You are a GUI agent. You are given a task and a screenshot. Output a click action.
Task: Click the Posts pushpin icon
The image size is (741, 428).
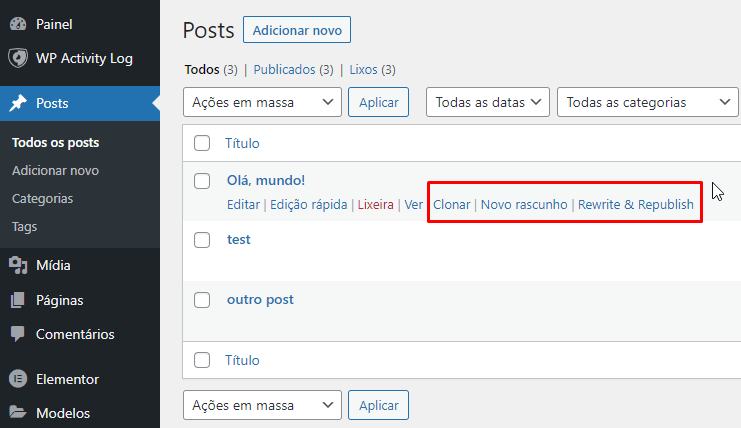pos(18,102)
